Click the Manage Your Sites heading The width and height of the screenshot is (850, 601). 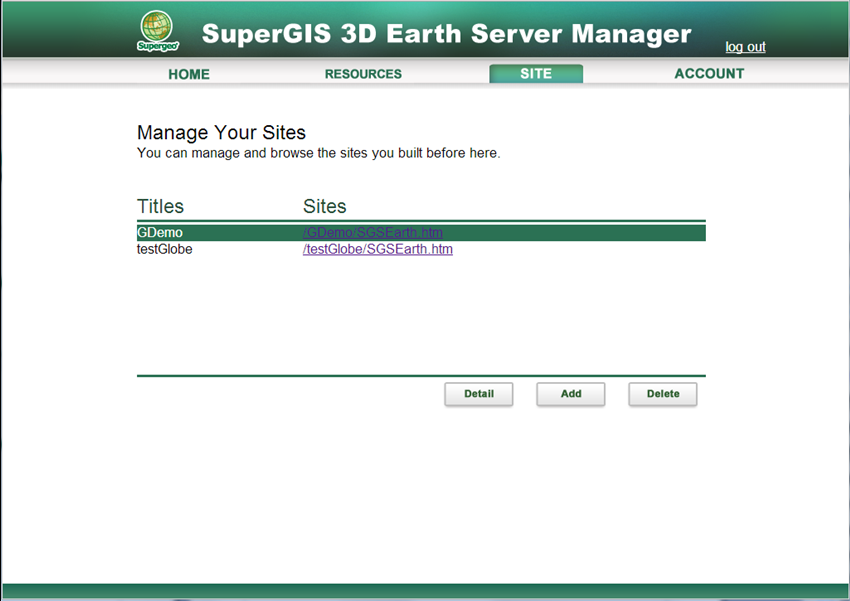[221, 133]
